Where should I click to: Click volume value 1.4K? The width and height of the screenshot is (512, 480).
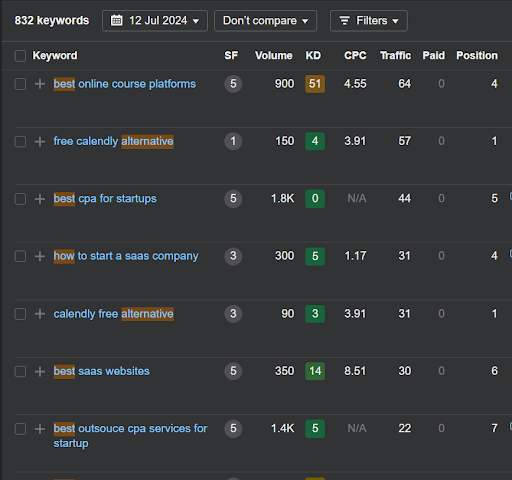282,428
